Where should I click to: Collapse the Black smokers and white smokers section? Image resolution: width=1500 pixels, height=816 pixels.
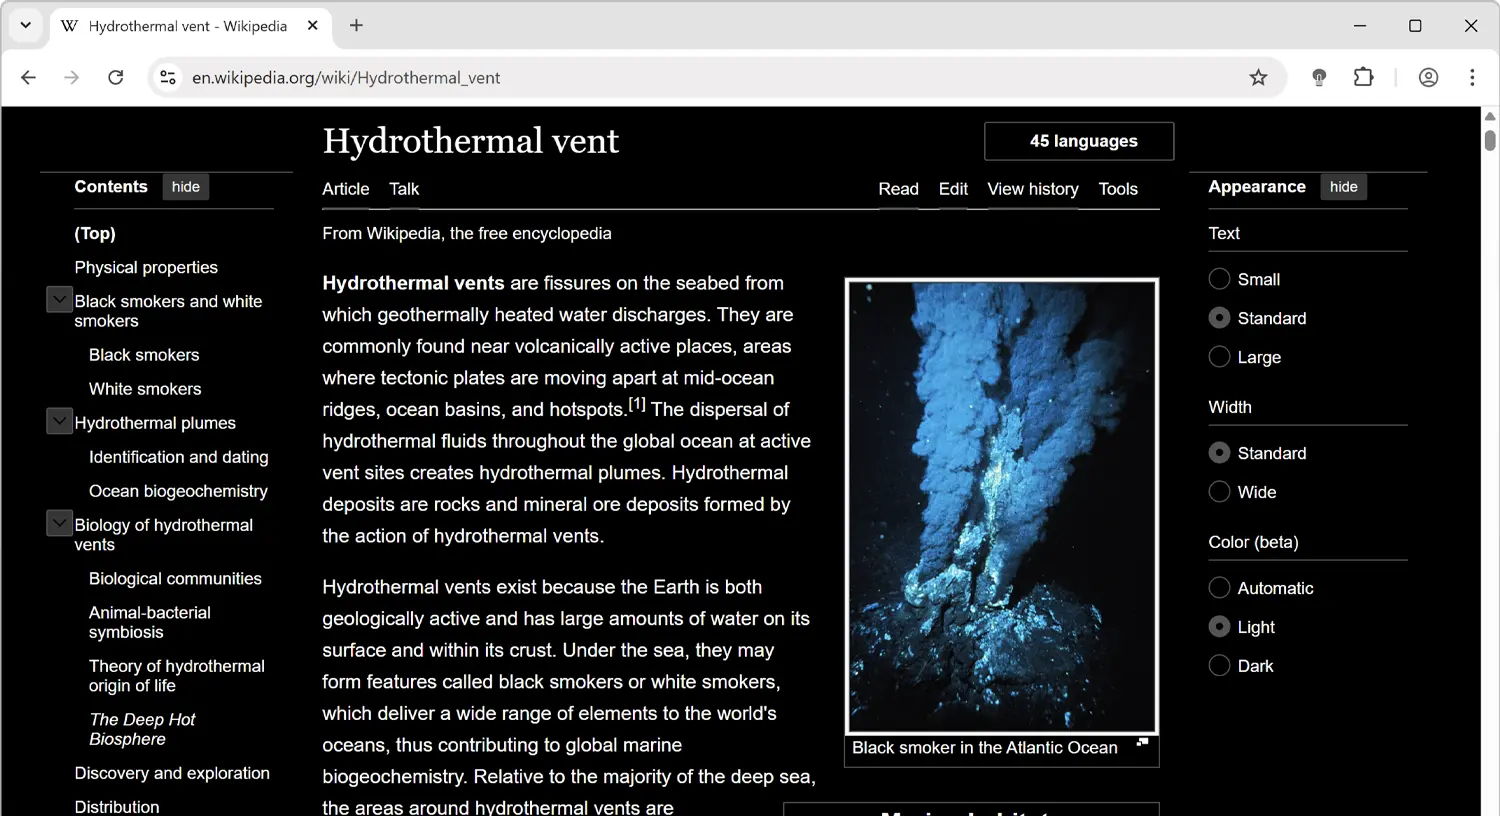tap(58, 298)
